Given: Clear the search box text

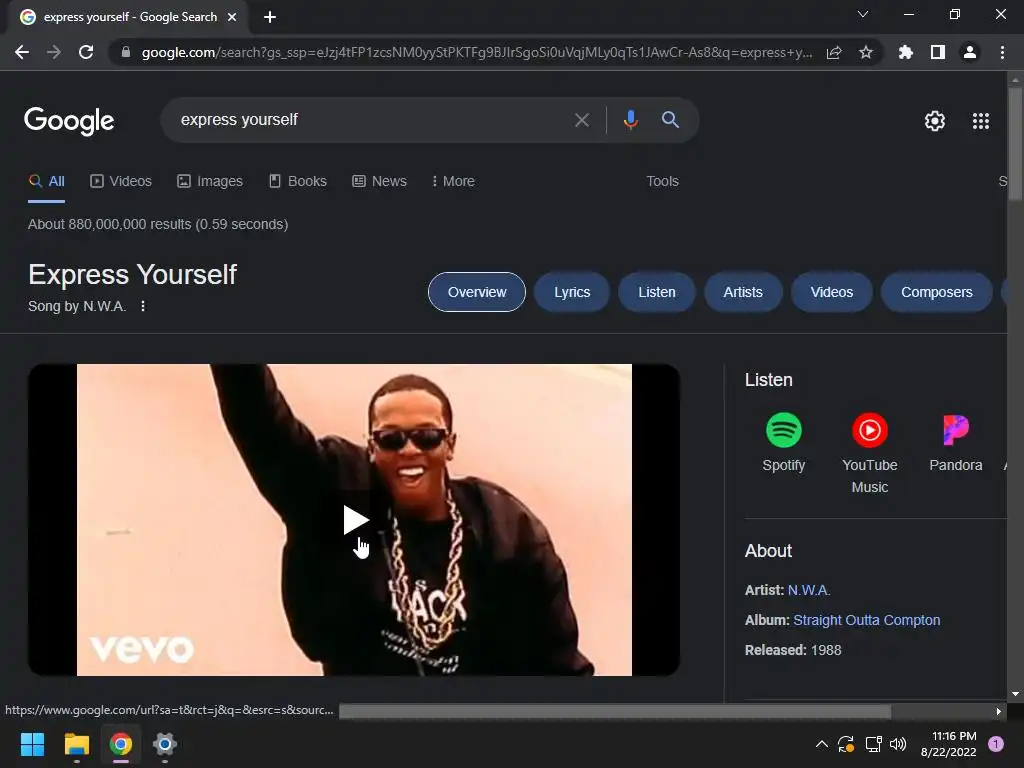Looking at the screenshot, I should point(582,120).
